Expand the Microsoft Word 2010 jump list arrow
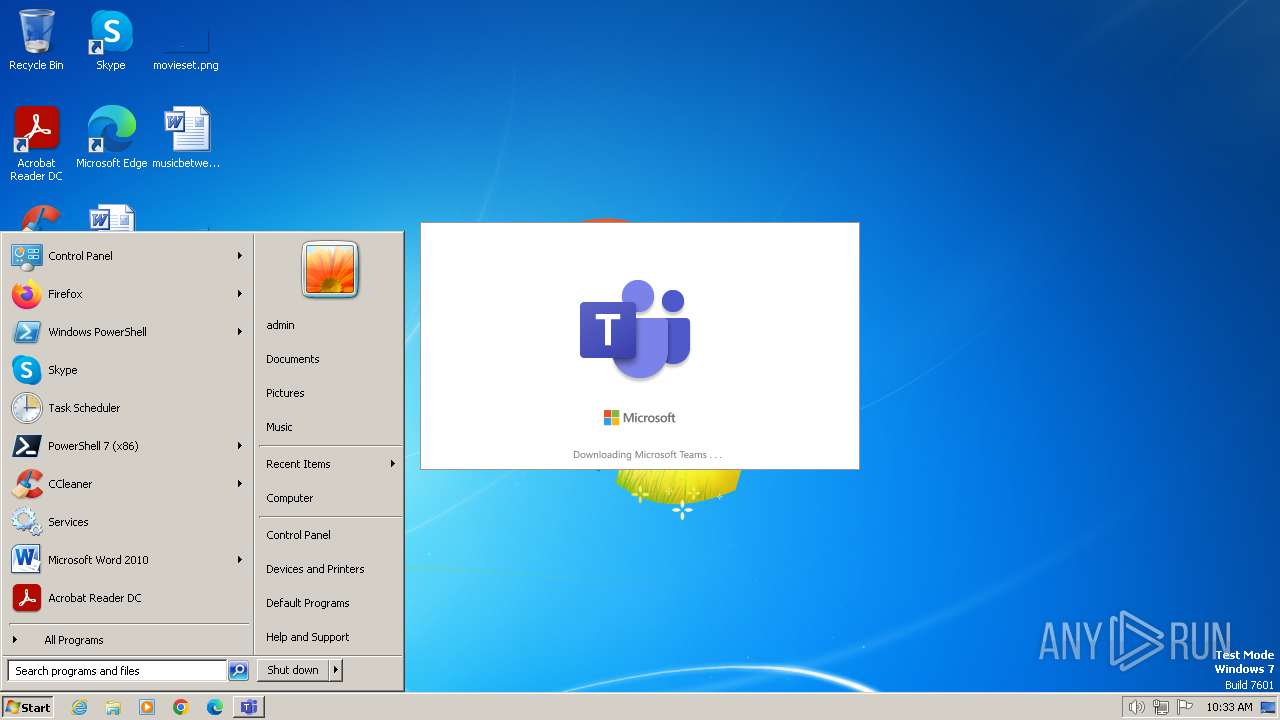This screenshot has height=720, width=1280. [x=240, y=560]
